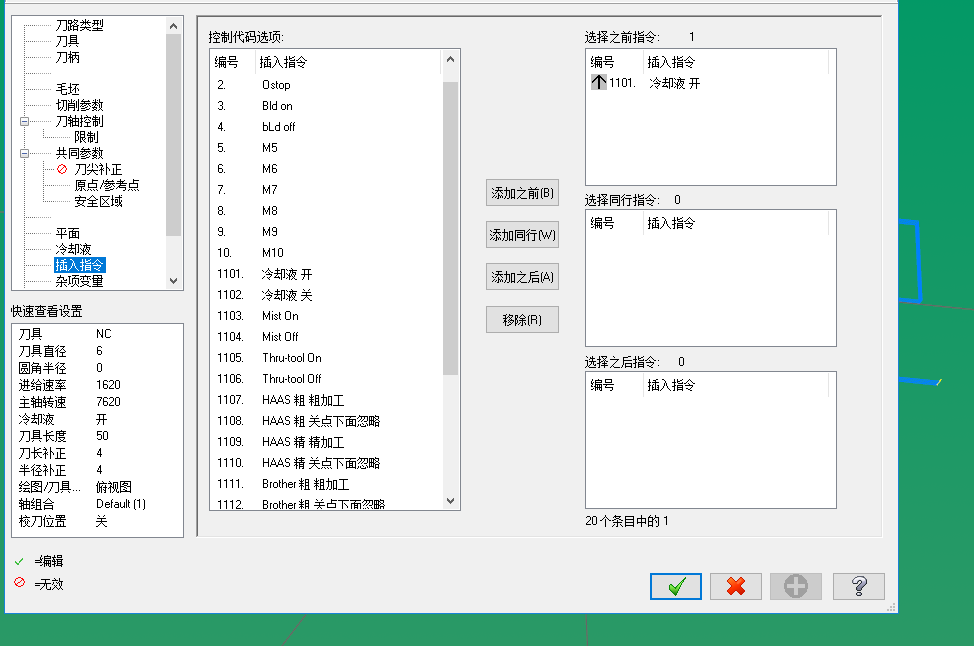Viewport: 974px width, 646px height.
Task: Click the up-arrow icon beside 1101 in before list
Action: 598,82
